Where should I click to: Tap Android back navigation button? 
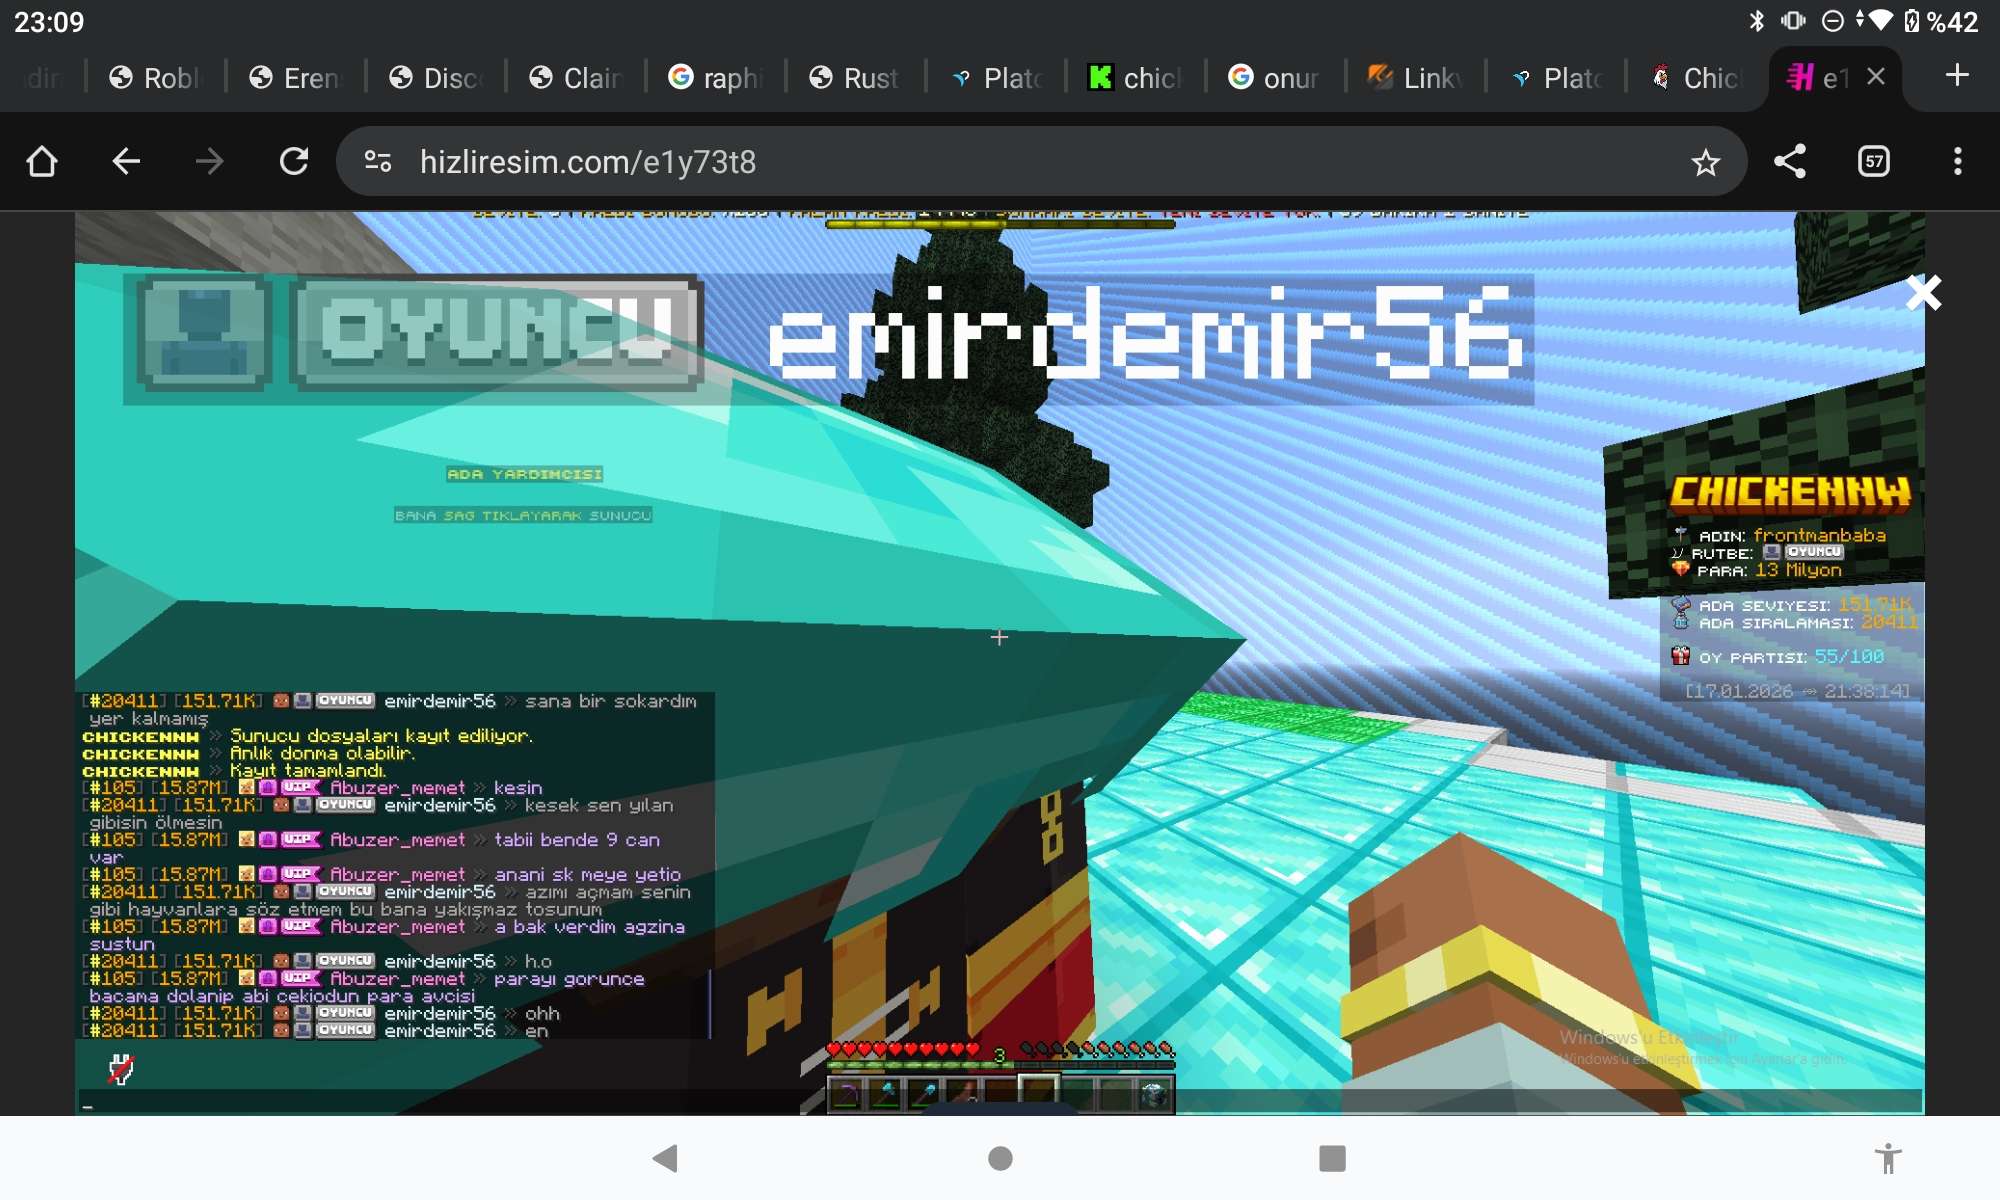(x=665, y=1158)
